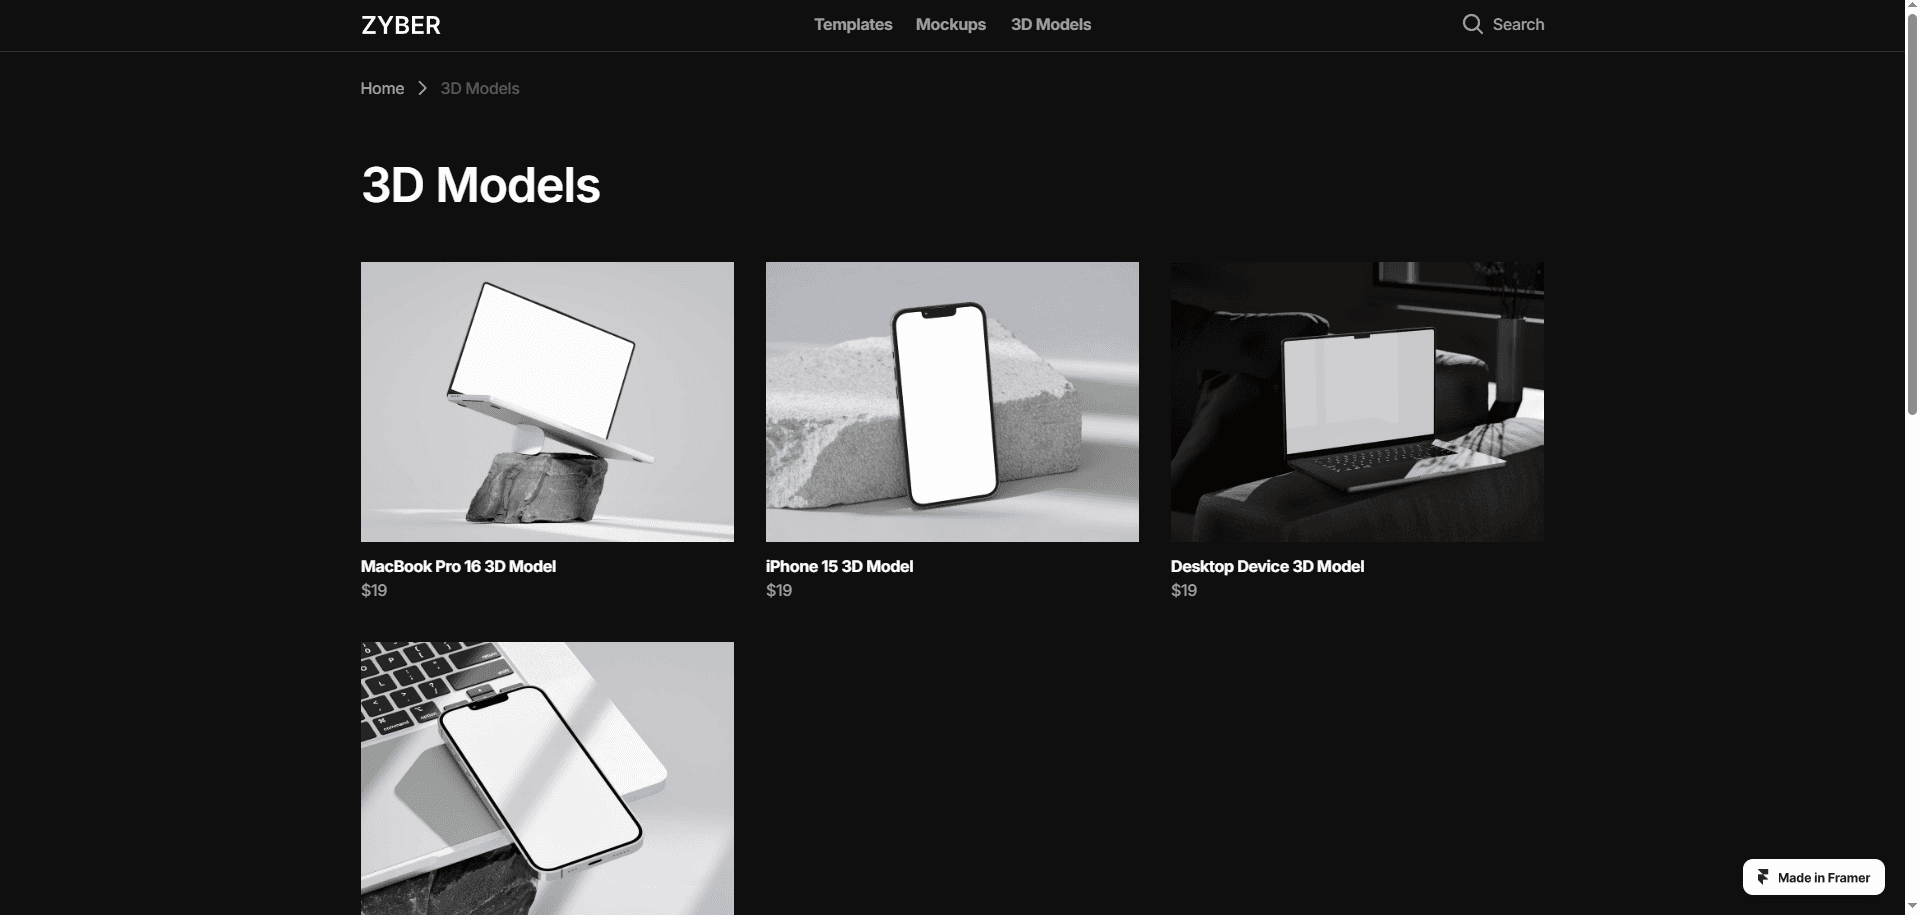Open the MacBook Pro 16 product thumbnail
Viewport: 1920px width, 915px height.
[547, 402]
